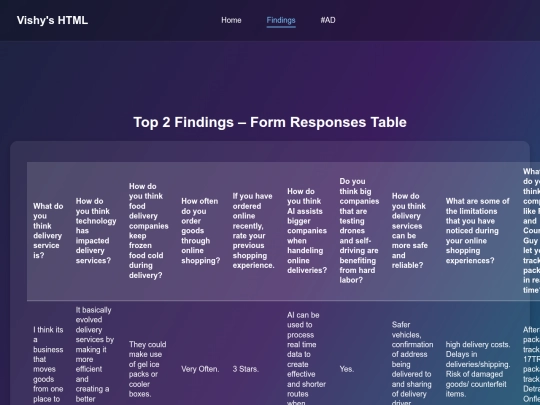
Task: Select the Findings navigation link
Action: (x=281, y=20)
